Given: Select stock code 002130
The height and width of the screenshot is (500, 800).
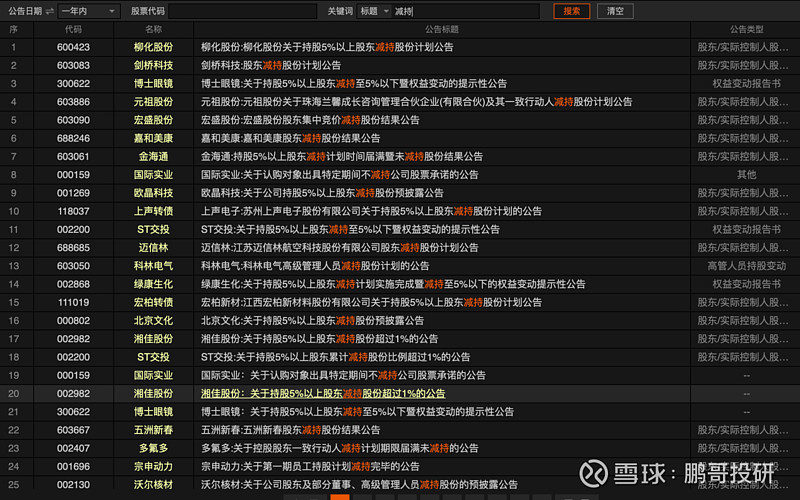Looking at the screenshot, I should click(73, 485).
